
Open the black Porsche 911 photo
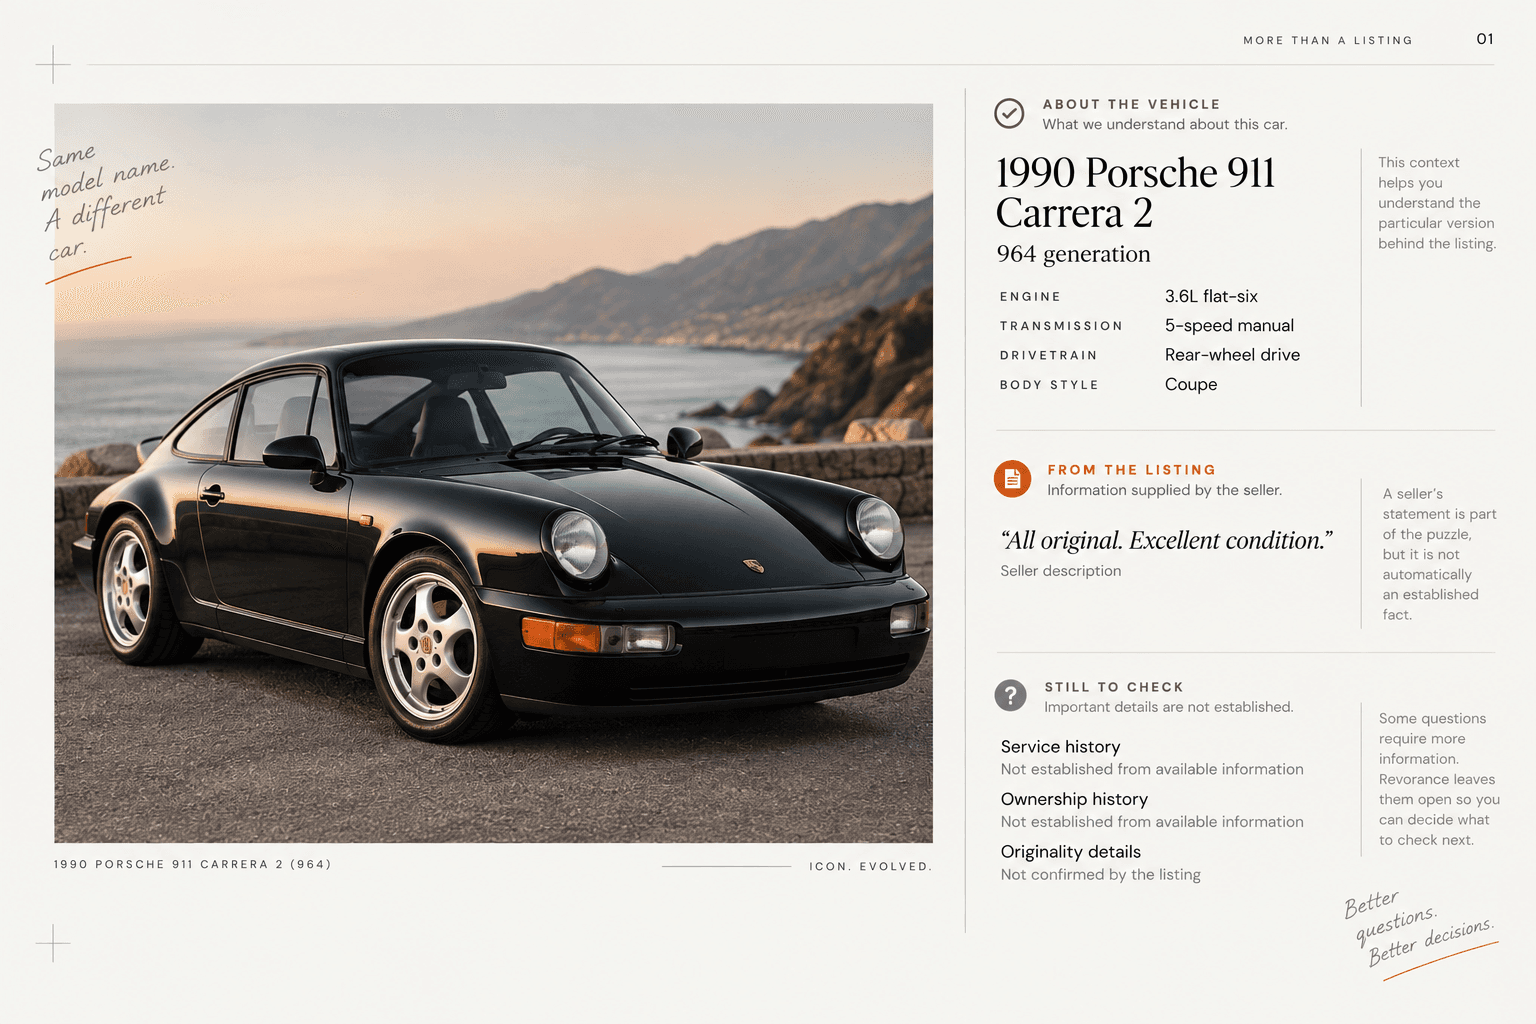[494, 473]
